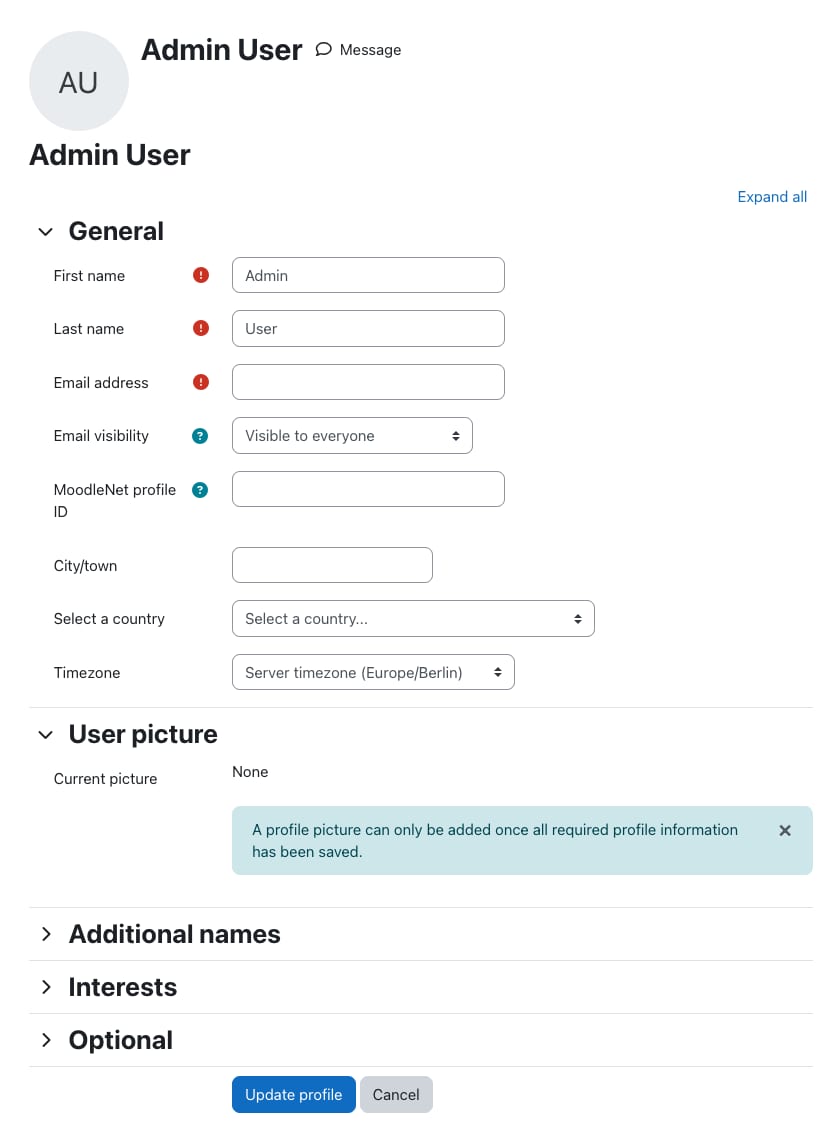The width and height of the screenshot is (832, 1126).
Task: Open help for MoodleNet profile ID
Action: 200,489
